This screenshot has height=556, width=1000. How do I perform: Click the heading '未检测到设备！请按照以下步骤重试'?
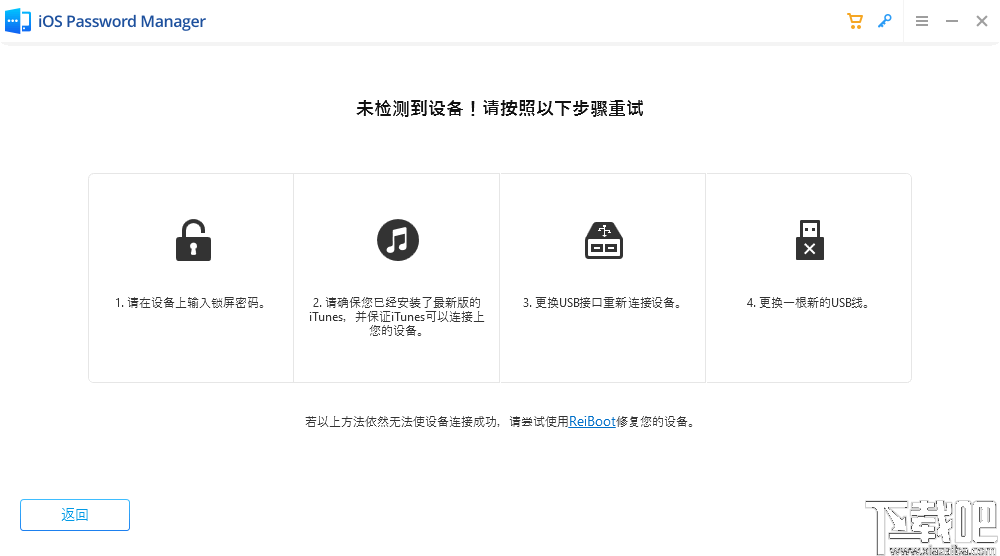tap(499, 108)
